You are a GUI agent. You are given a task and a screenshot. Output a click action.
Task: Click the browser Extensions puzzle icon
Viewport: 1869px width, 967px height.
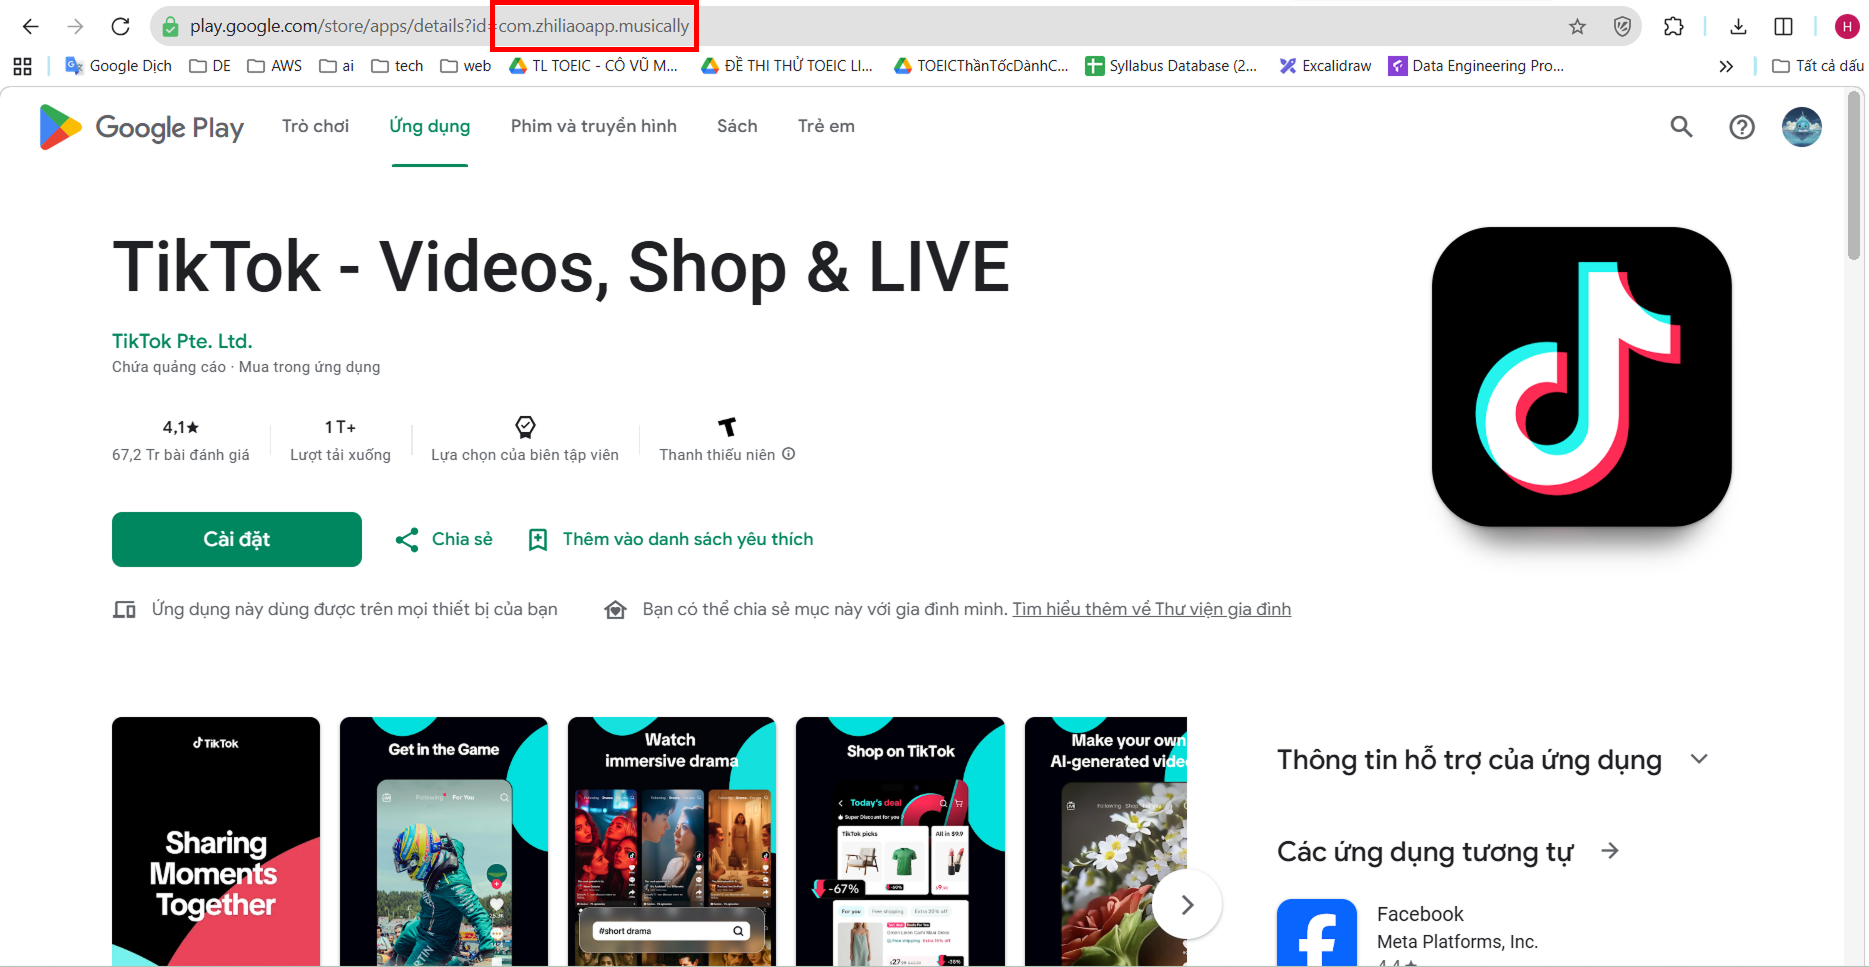pyautogui.click(x=1673, y=27)
